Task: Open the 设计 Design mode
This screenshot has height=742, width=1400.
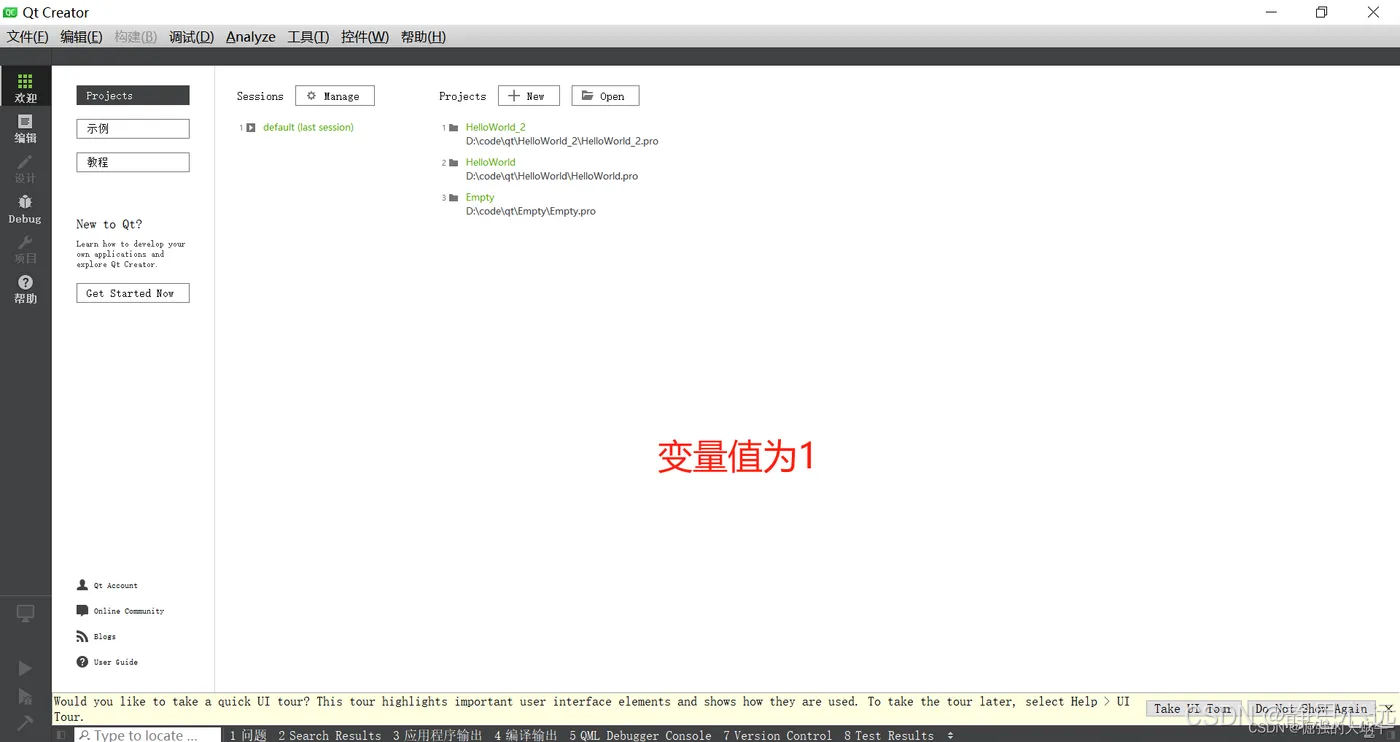Action: click(25, 168)
